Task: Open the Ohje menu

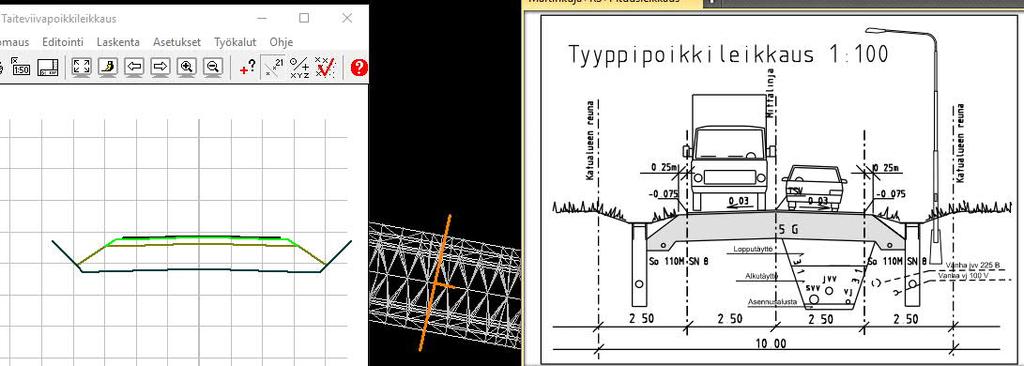Action: pyautogui.click(x=281, y=42)
